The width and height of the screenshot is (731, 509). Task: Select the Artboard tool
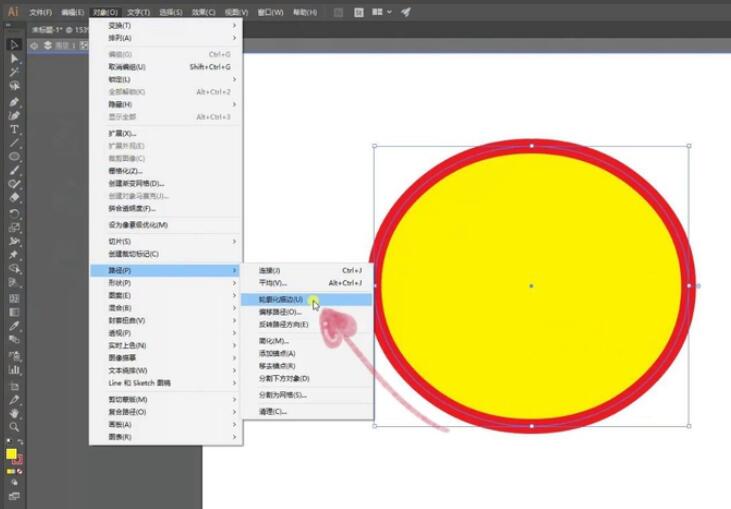pyautogui.click(x=14, y=386)
